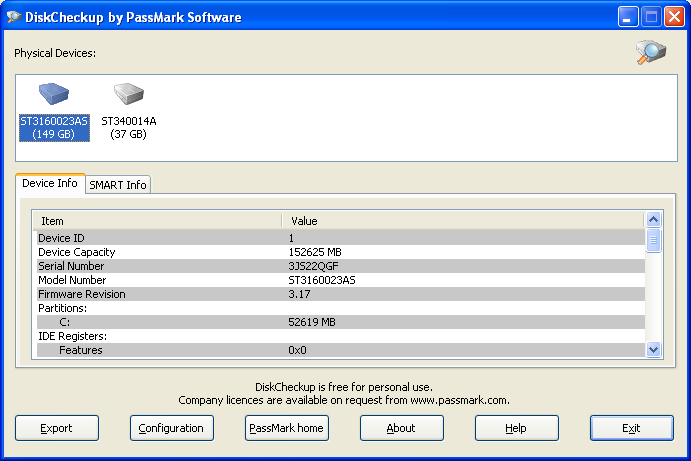Select the ST340014A disk drive icon

[x=128, y=97]
